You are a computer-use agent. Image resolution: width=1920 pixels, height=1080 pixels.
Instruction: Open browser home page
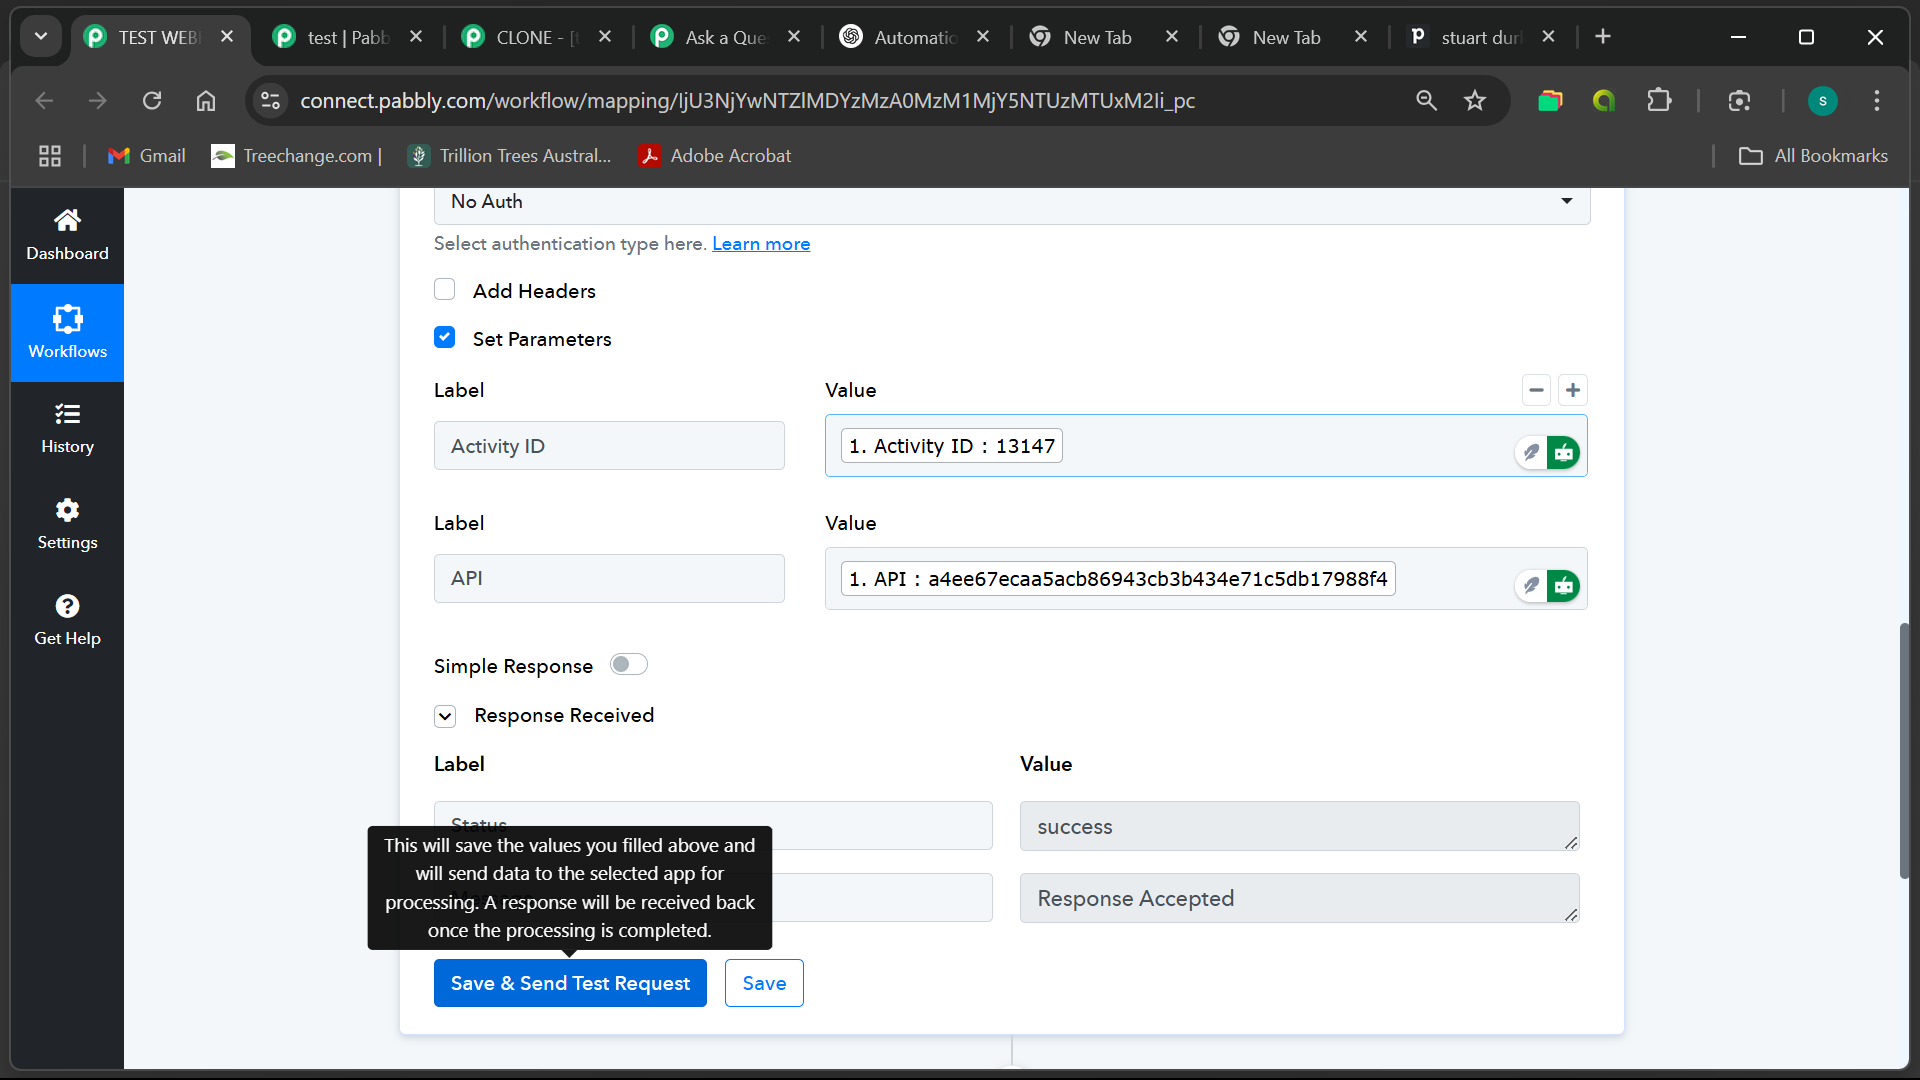206,100
